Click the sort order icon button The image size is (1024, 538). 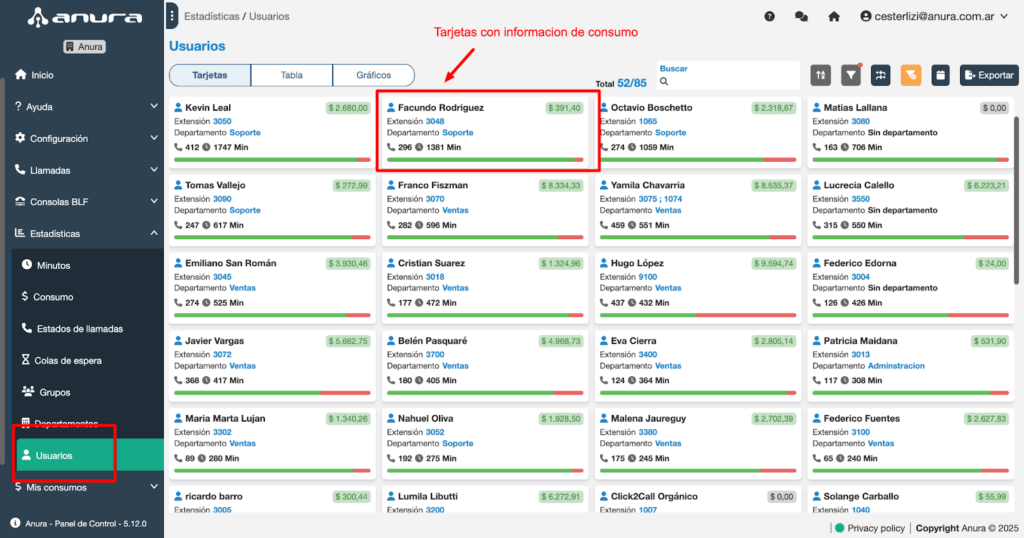point(821,75)
